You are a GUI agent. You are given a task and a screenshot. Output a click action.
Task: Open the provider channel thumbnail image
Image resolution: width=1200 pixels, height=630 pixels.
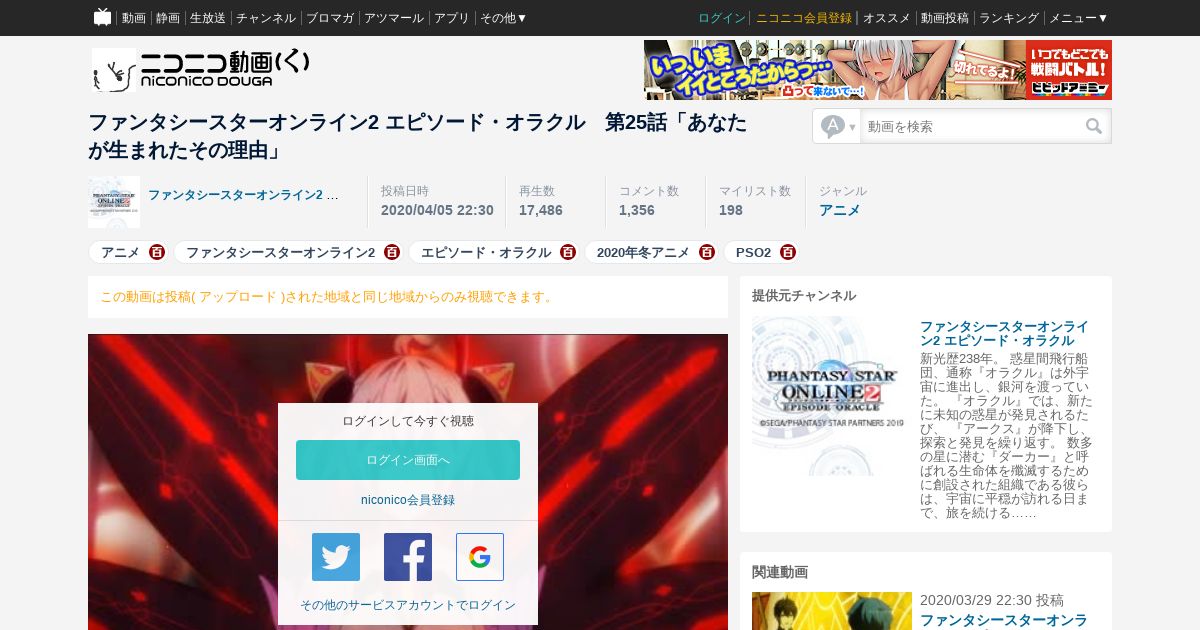point(830,396)
